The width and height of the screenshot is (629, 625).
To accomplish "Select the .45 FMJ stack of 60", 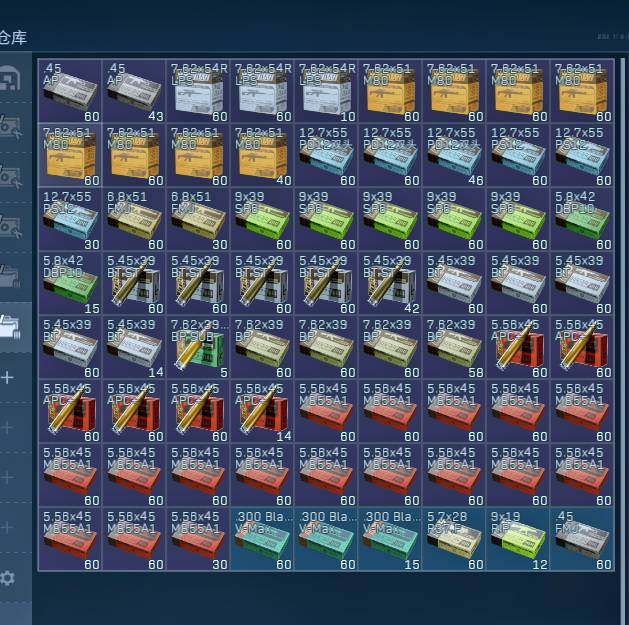I will pyautogui.click(x=582, y=539).
